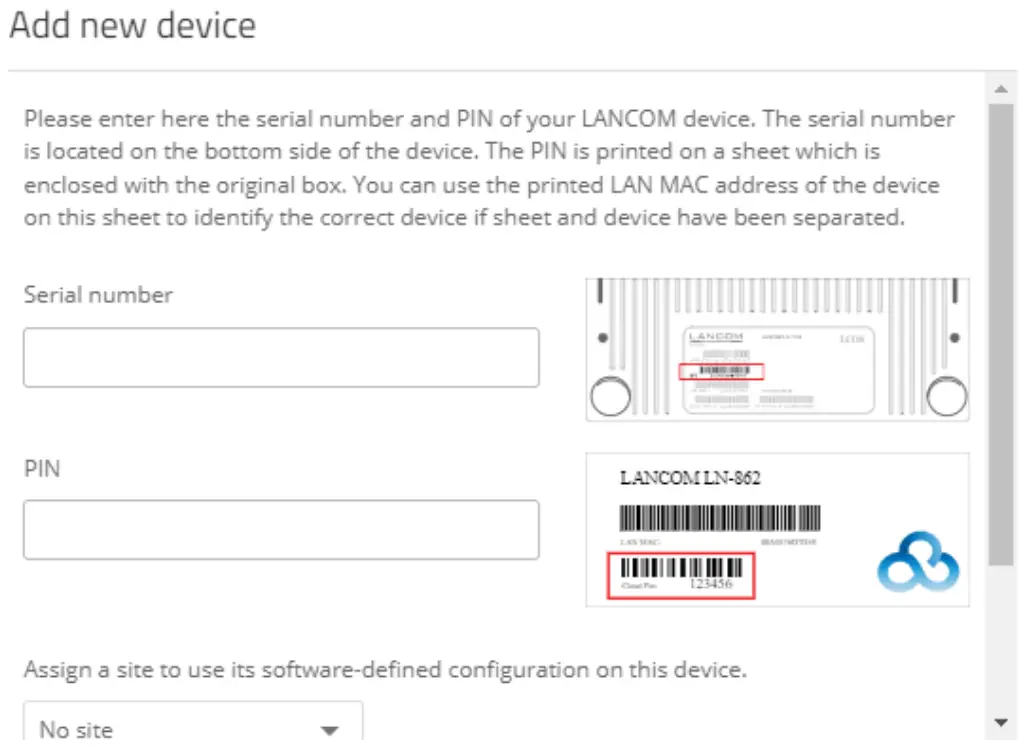Click the "LANCOM LN-862" title text

[x=690, y=478]
